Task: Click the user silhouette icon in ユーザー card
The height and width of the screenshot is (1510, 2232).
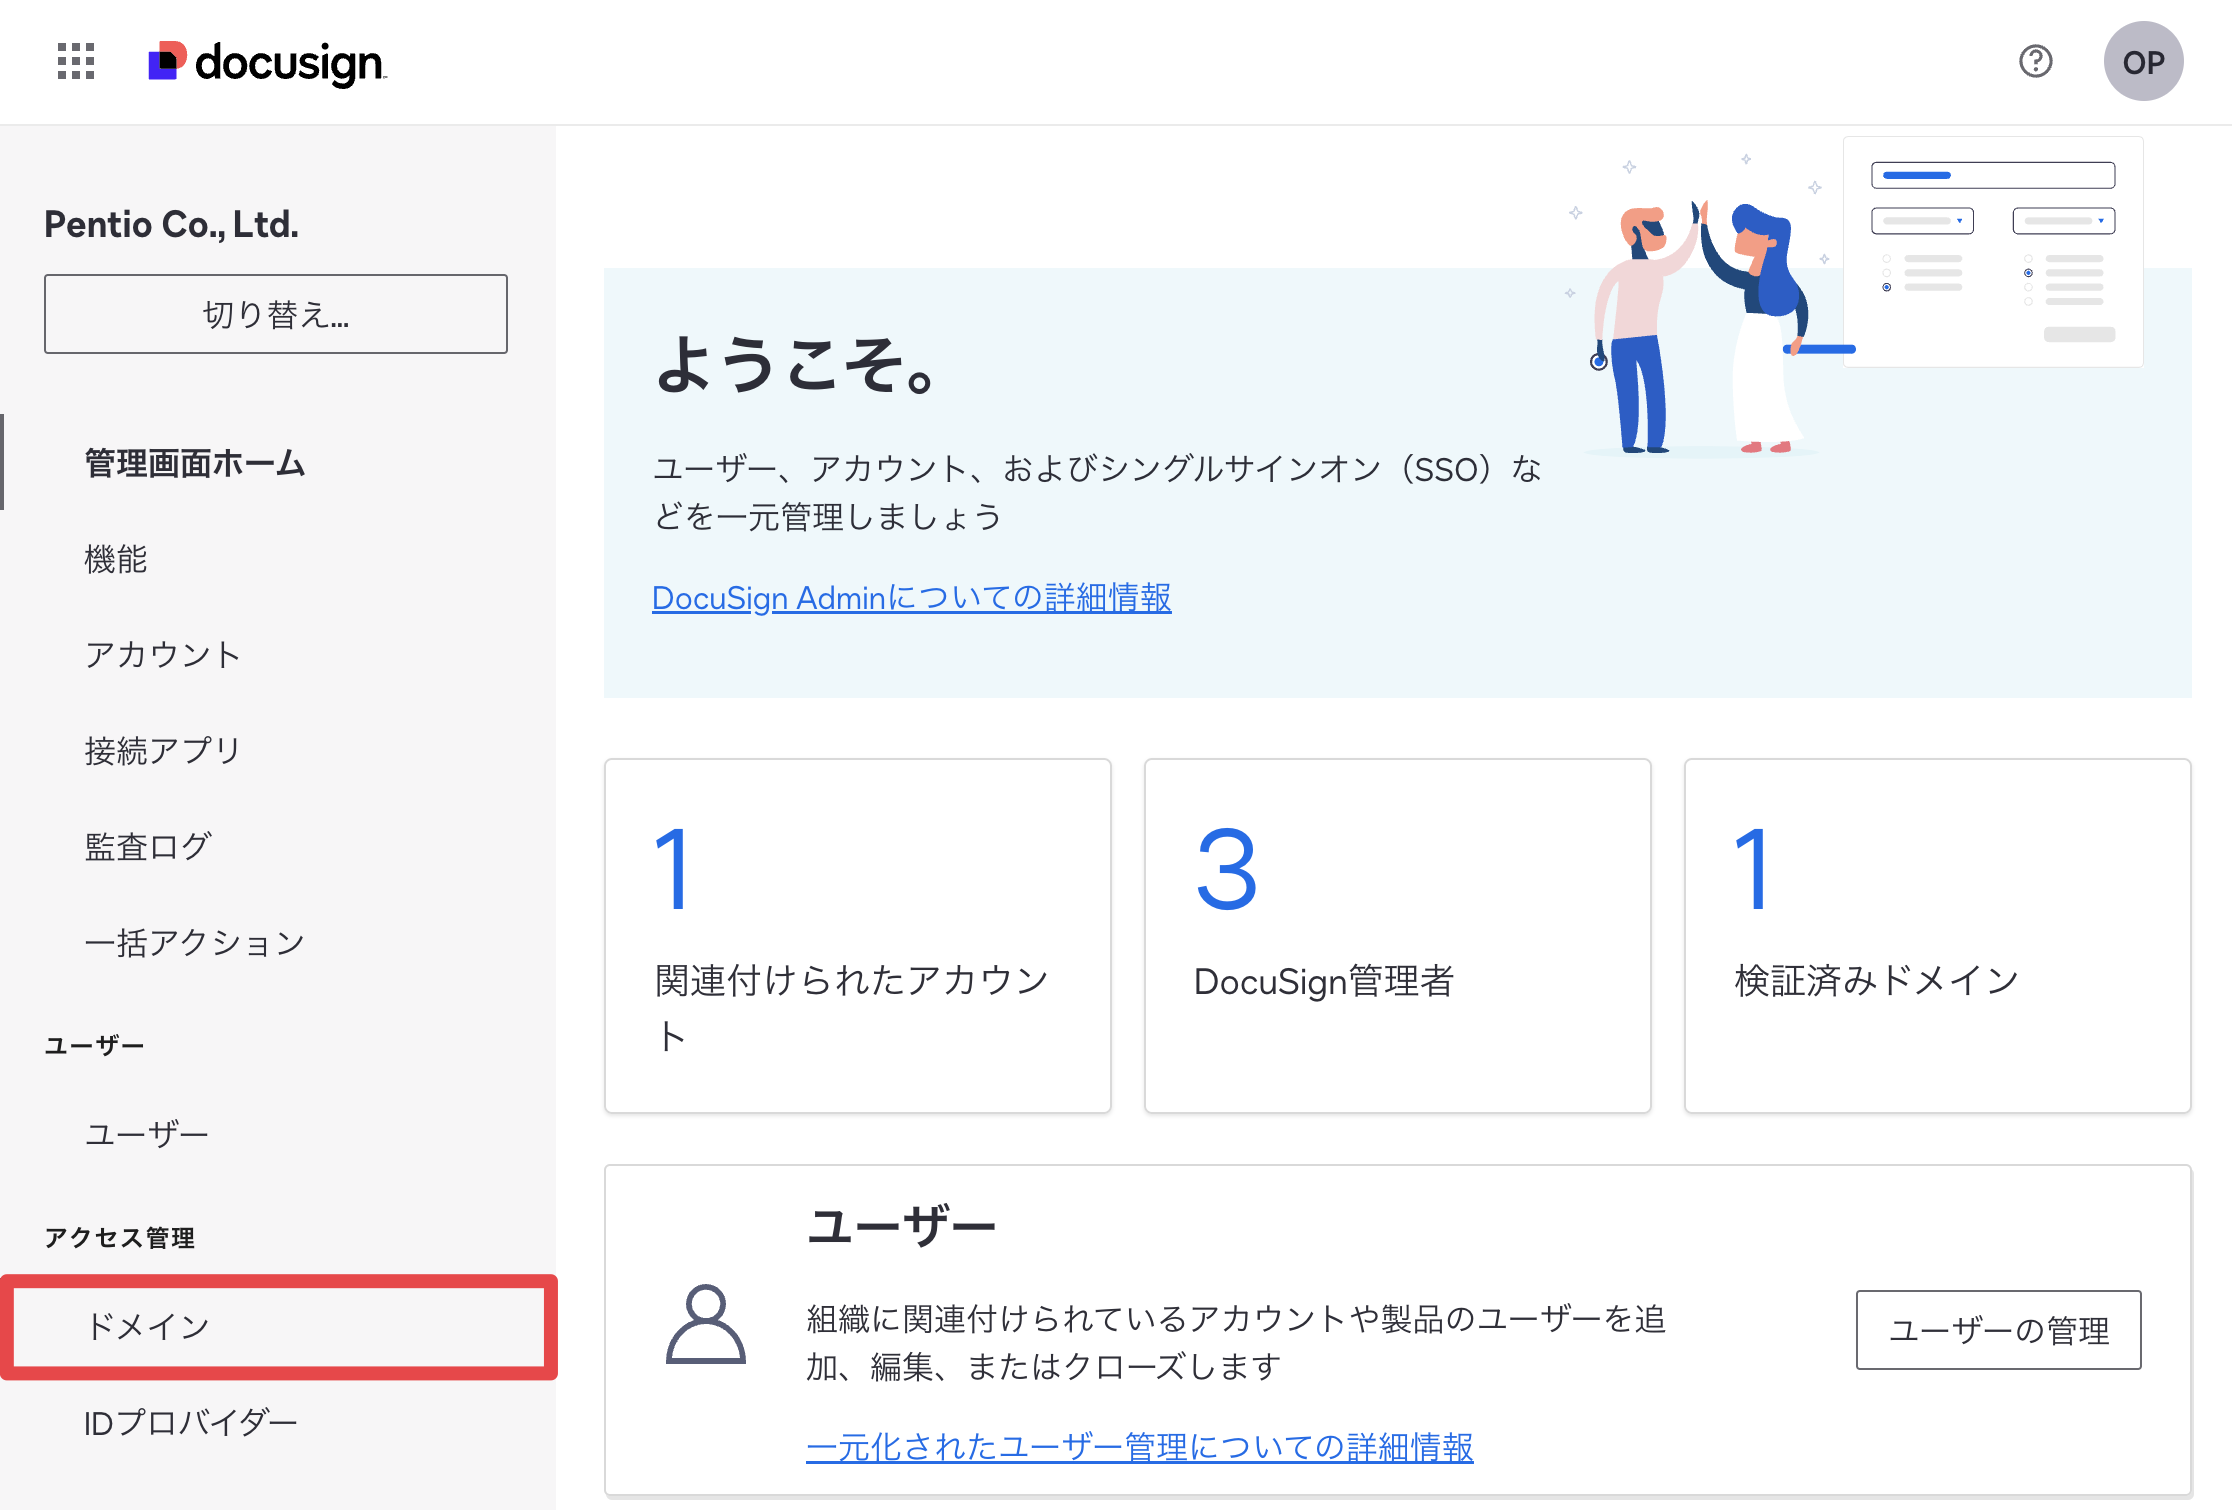Action: pyautogui.click(x=706, y=1324)
